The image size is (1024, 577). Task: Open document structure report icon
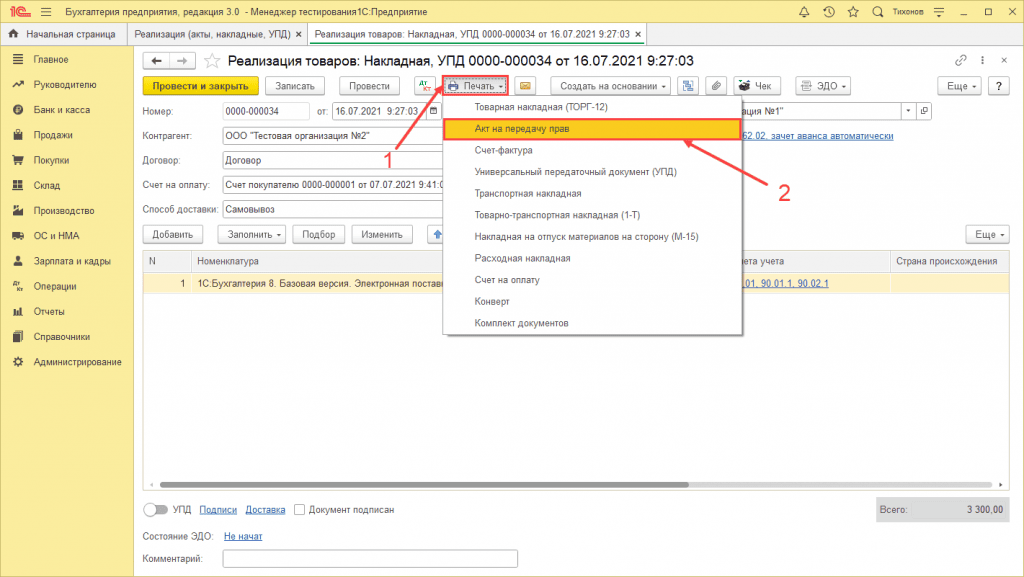pyautogui.click(x=688, y=86)
